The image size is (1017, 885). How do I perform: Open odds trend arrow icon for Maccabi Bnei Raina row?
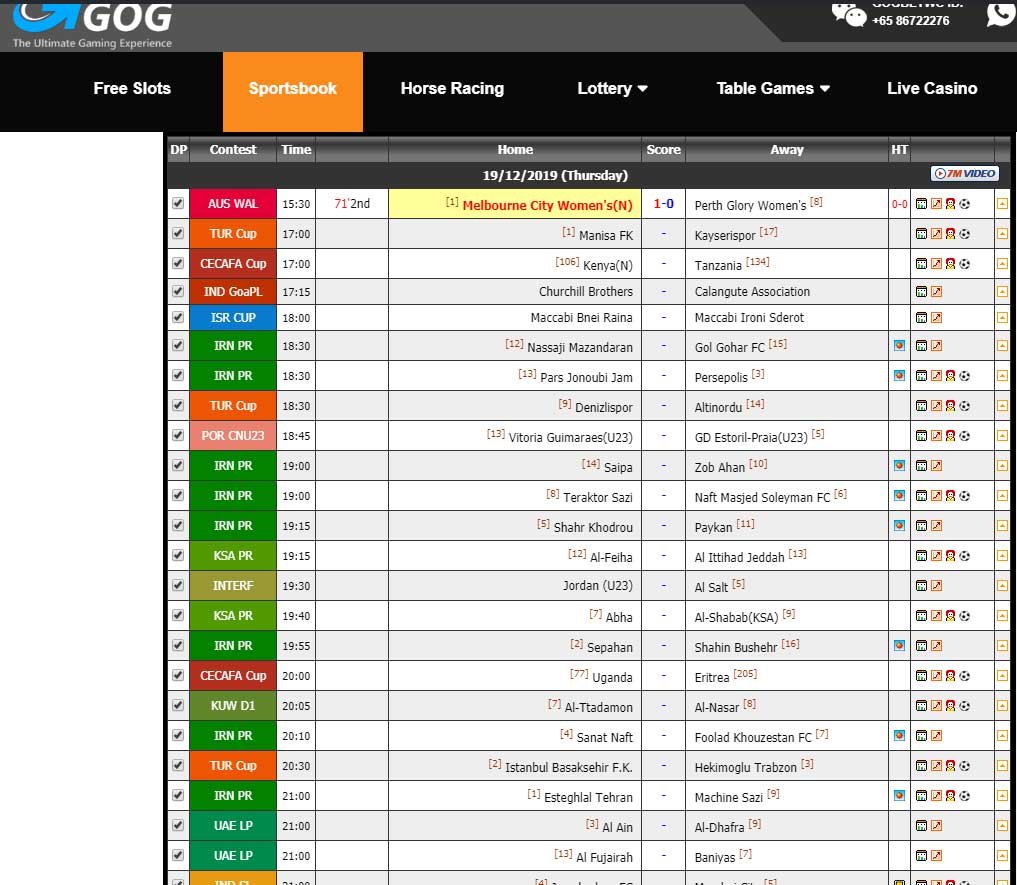pos(936,317)
